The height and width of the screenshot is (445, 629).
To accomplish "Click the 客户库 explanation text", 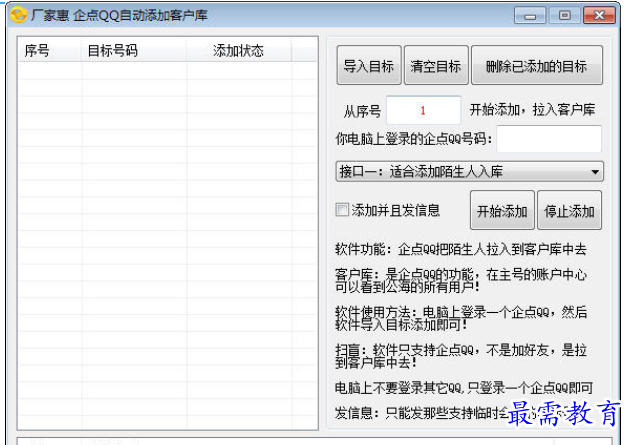I will [x=461, y=281].
